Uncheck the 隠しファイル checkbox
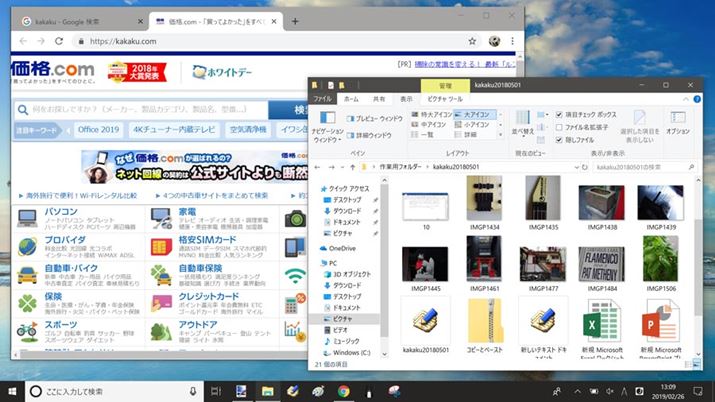 [x=559, y=140]
